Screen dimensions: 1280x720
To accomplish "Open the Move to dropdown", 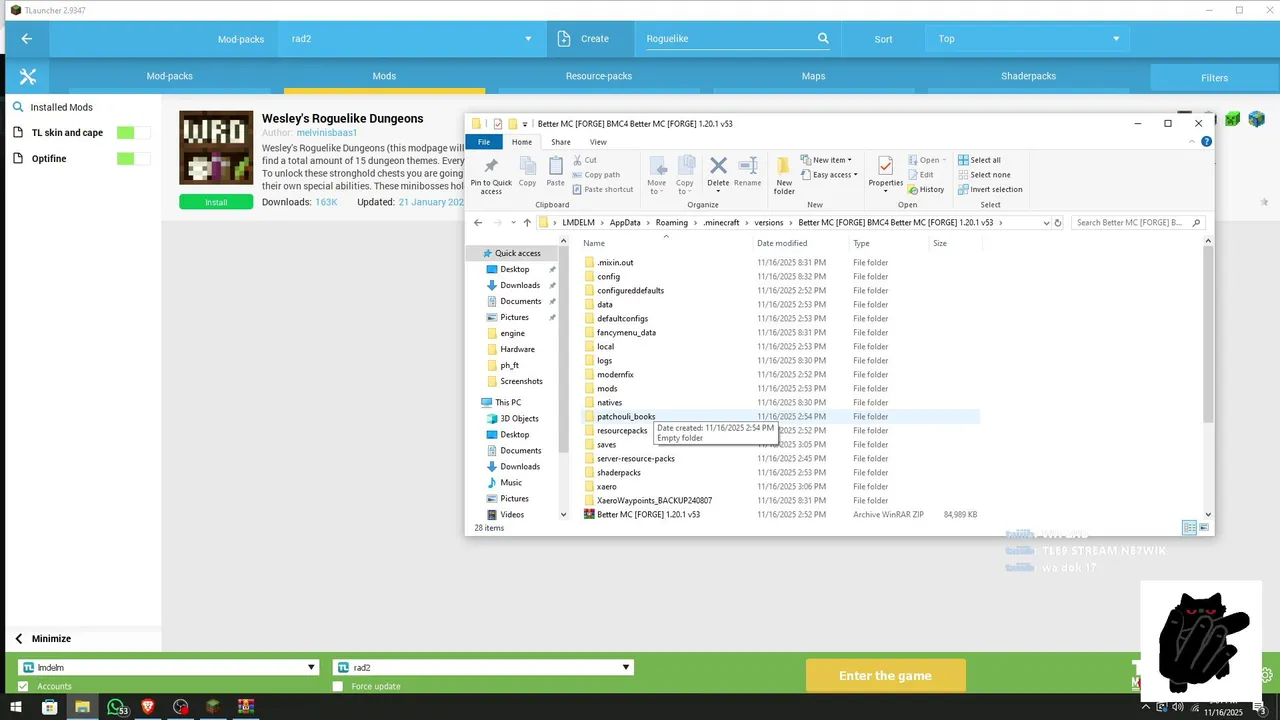I will [x=656, y=175].
